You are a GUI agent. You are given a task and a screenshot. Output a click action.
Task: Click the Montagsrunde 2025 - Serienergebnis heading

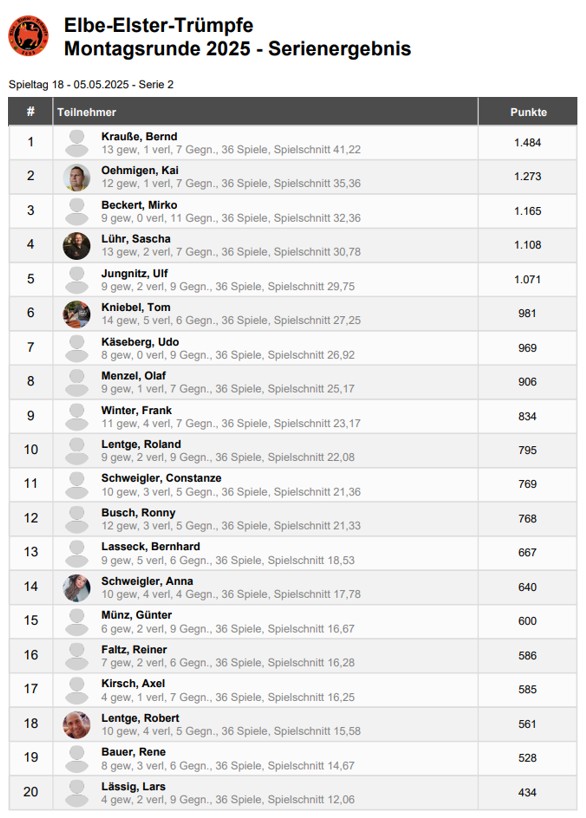click(x=237, y=49)
